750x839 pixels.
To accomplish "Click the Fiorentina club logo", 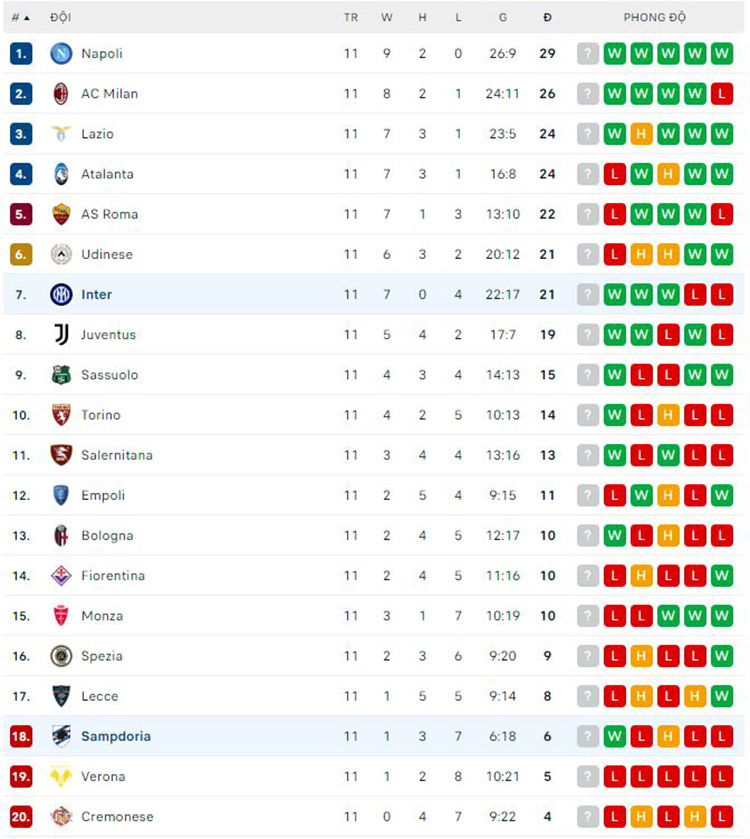I will (61, 576).
